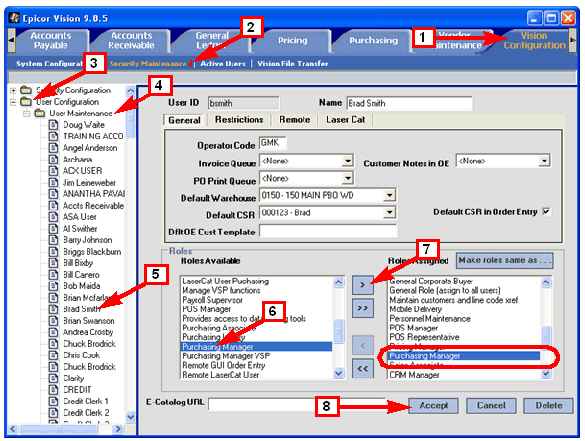The height and width of the screenshot is (441, 585).
Task: Open the Invoice Queue dropdown
Action: point(348,161)
